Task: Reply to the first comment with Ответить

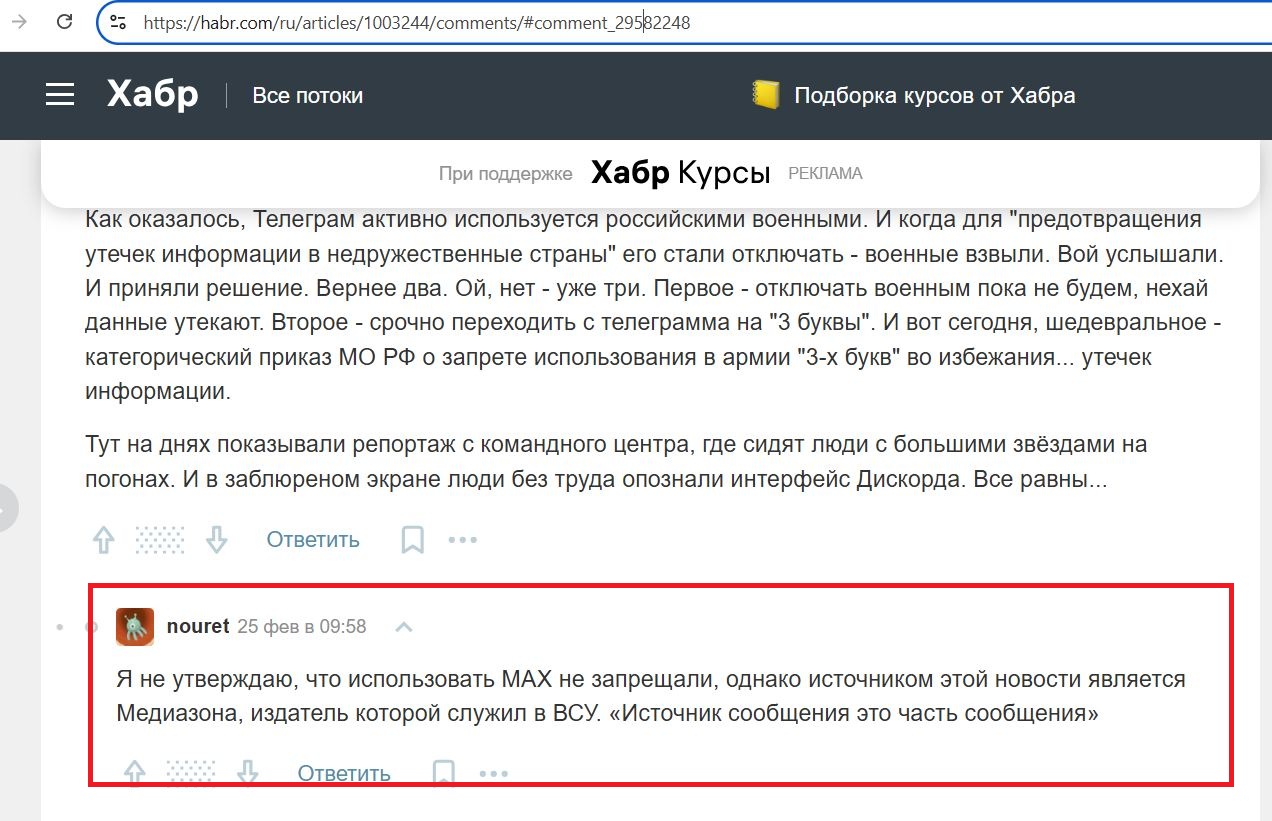Action: pos(312,541)
